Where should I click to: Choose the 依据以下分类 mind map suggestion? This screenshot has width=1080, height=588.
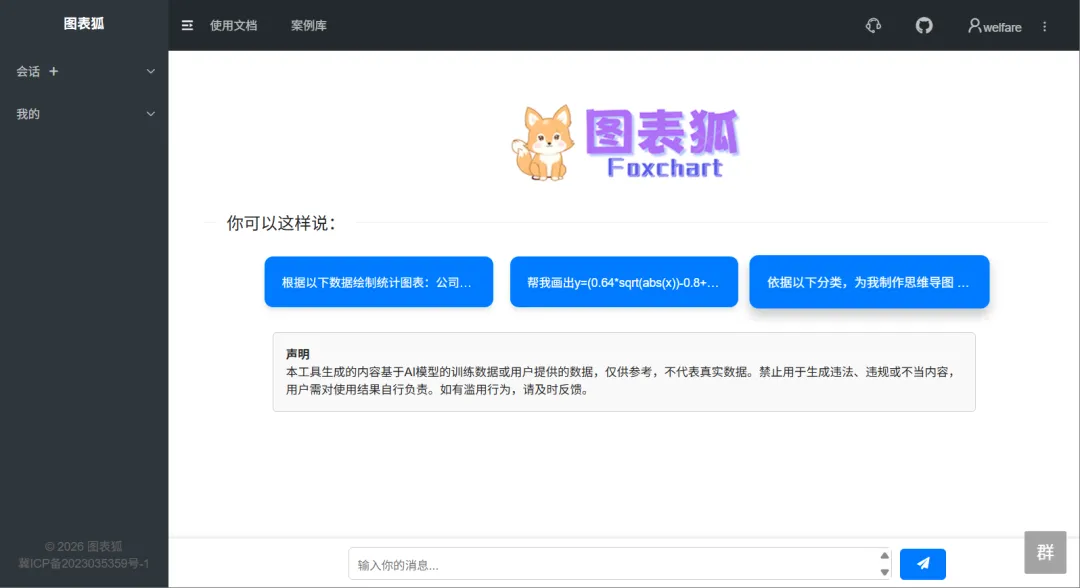[x=869, y=282]
